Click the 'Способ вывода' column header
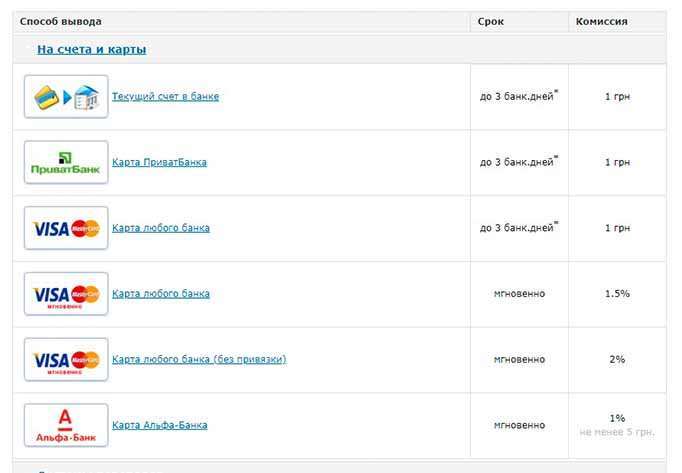Viewport: 682px width, 473px height. [x=61, y=21]
